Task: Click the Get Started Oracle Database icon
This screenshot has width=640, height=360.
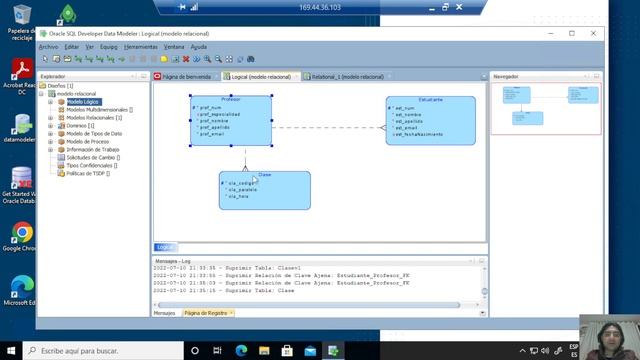Action: [20, 186]
